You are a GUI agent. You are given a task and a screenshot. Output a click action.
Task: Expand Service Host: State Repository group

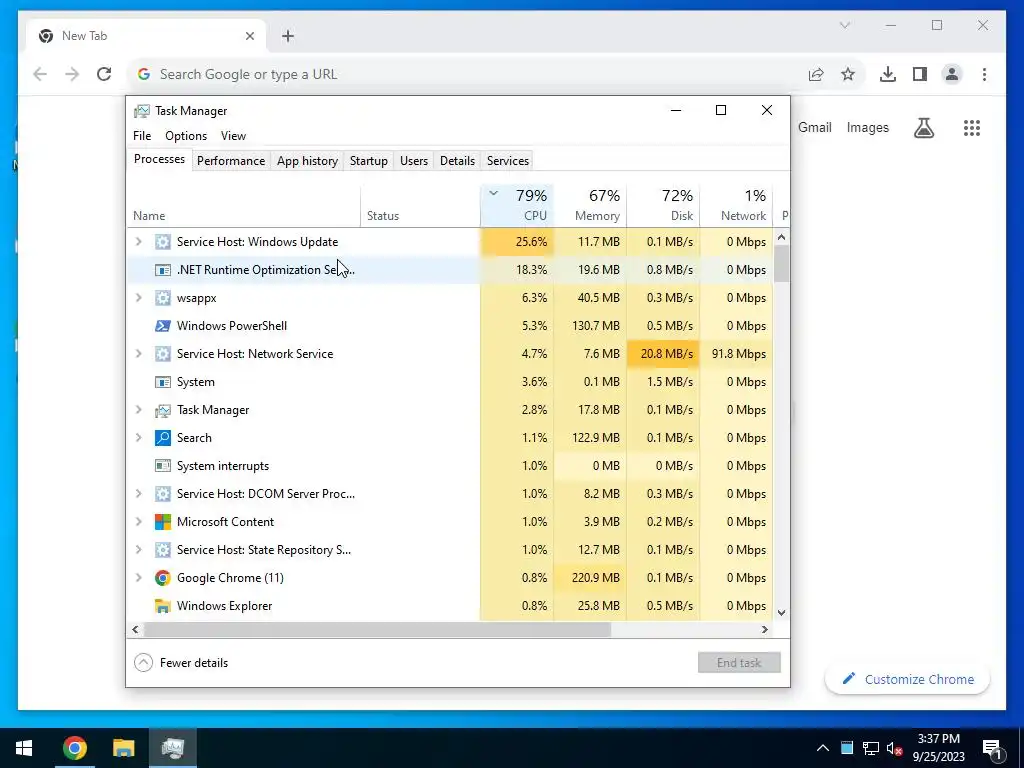click(138, 550)
